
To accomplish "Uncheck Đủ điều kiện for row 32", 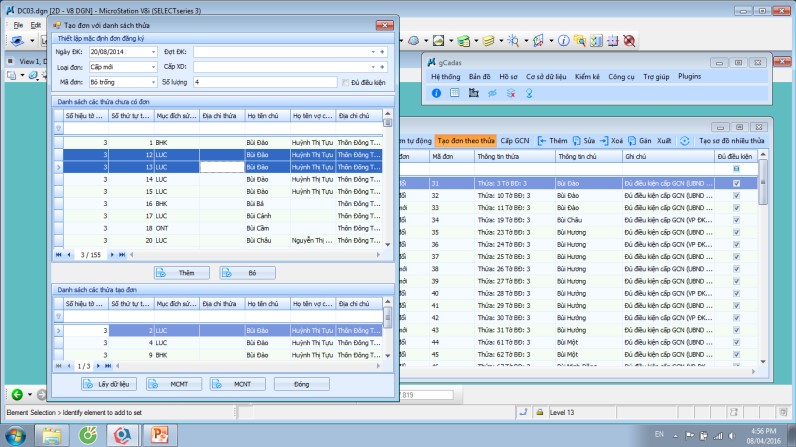I will 736,196.
